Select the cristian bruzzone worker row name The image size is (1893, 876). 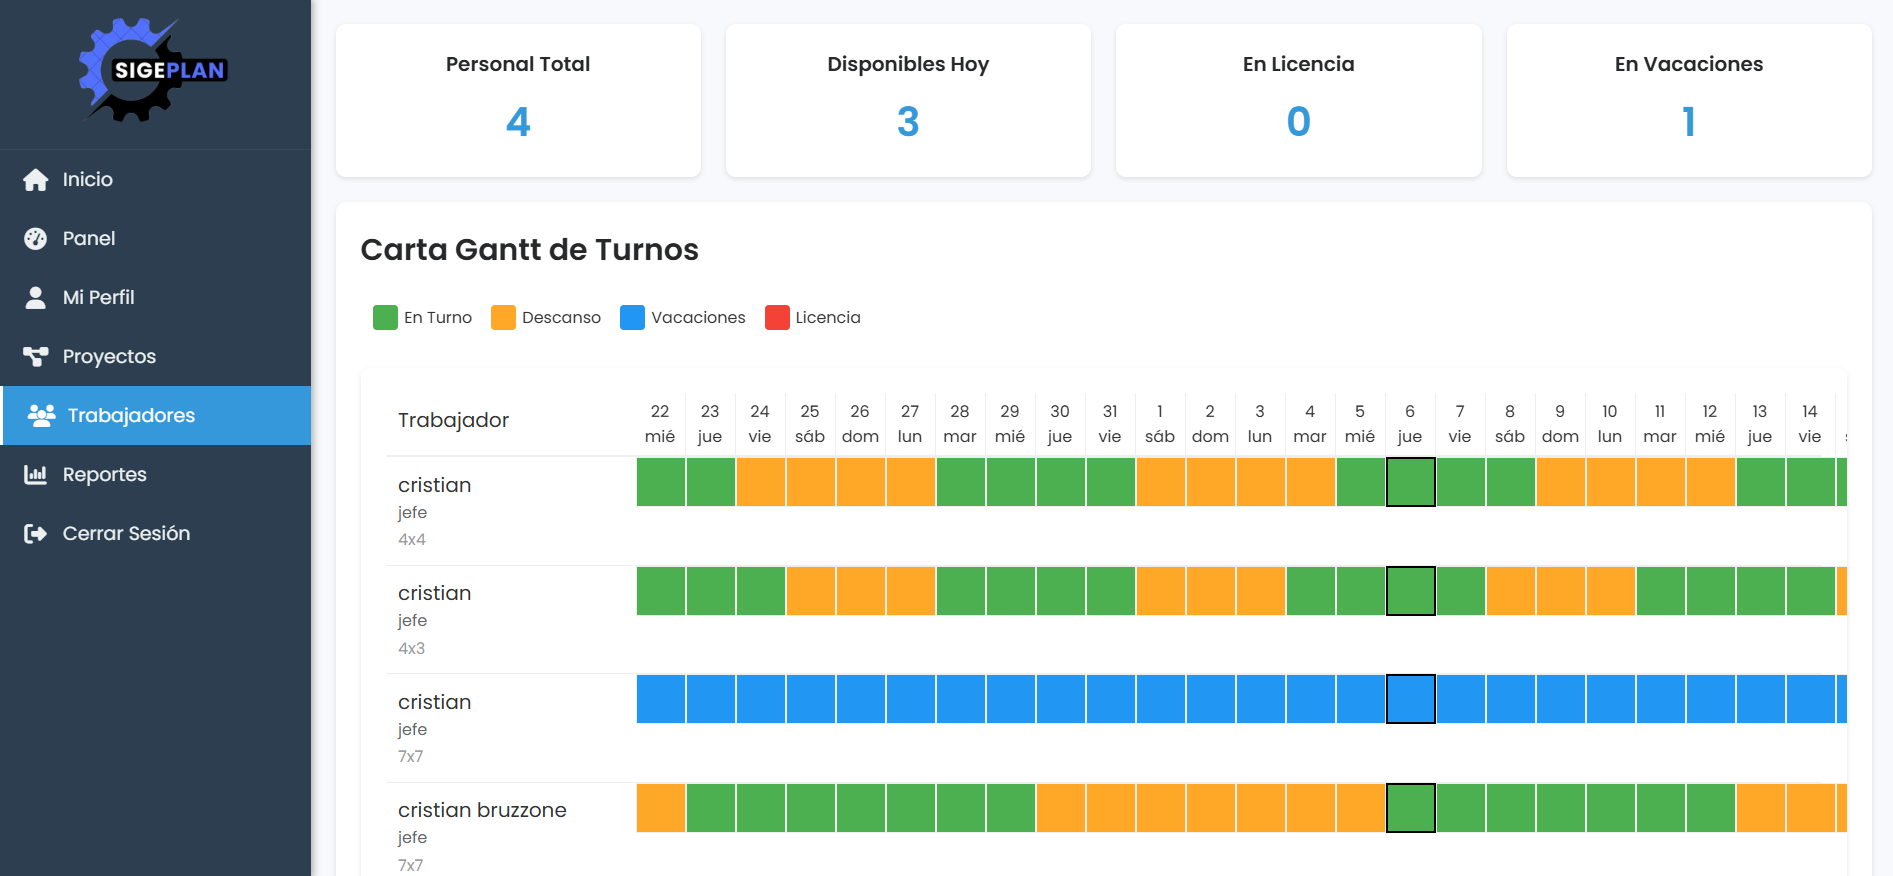(x=482, y=810)
